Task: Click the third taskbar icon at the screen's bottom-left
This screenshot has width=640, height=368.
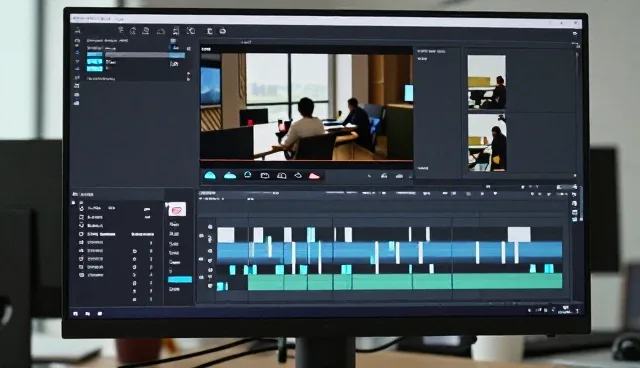Action: pyautogui.click(x=100, y=314)
